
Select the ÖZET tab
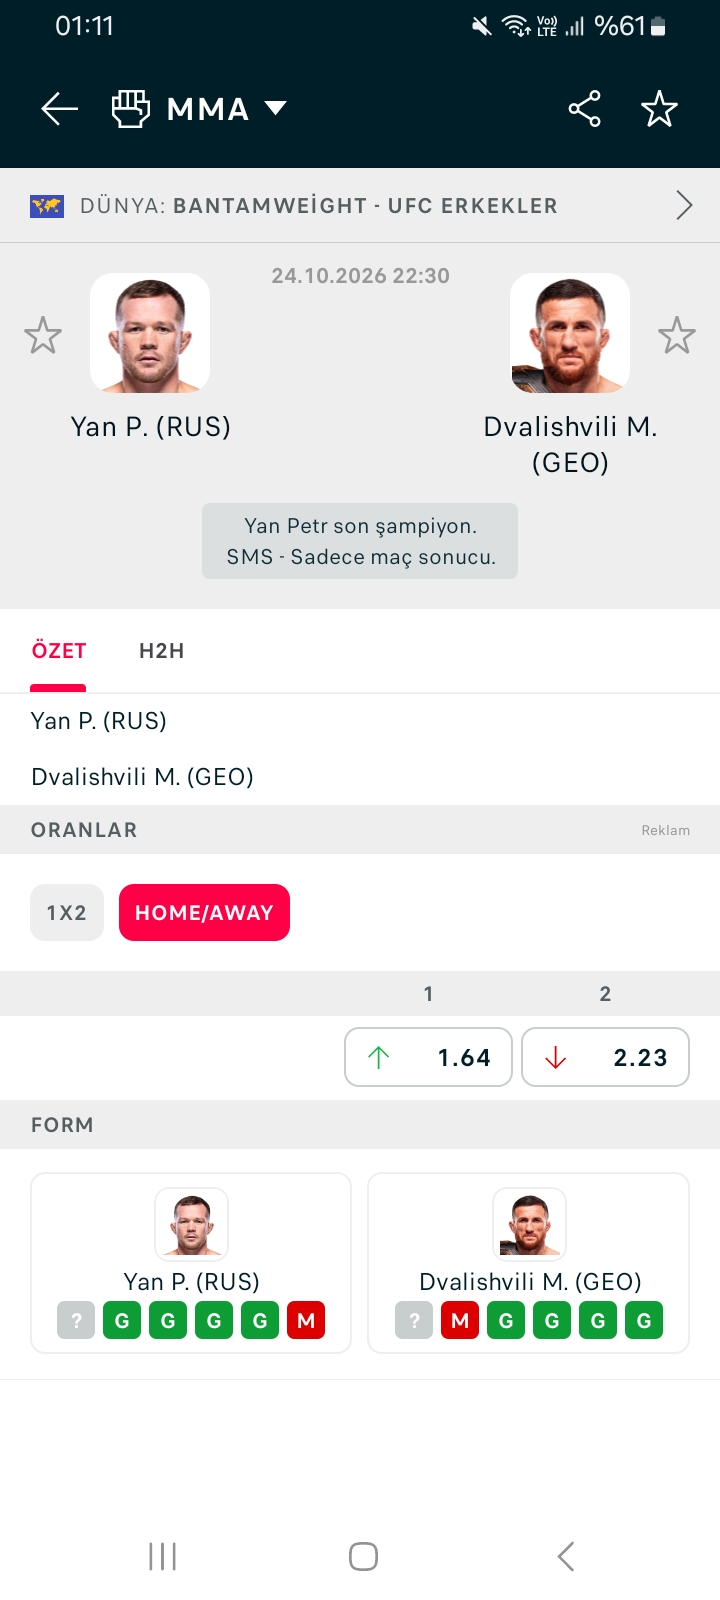[59, 651]
